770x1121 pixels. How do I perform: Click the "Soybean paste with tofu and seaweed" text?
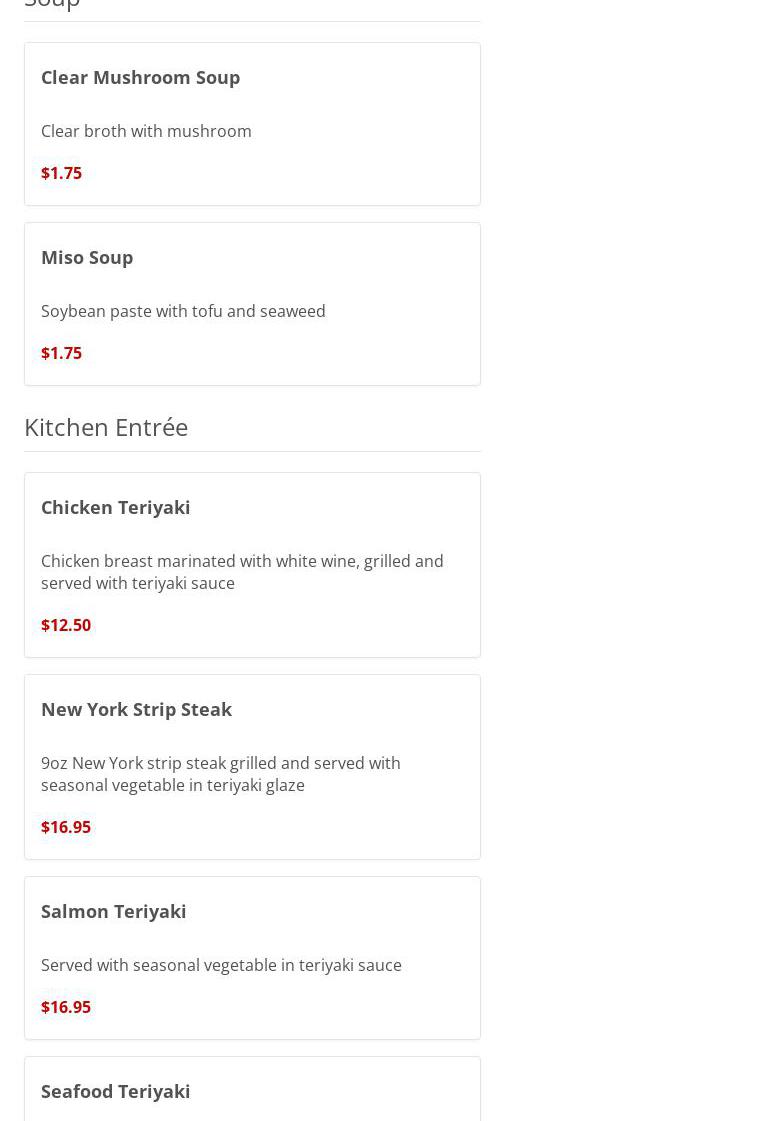coord(183,311)
